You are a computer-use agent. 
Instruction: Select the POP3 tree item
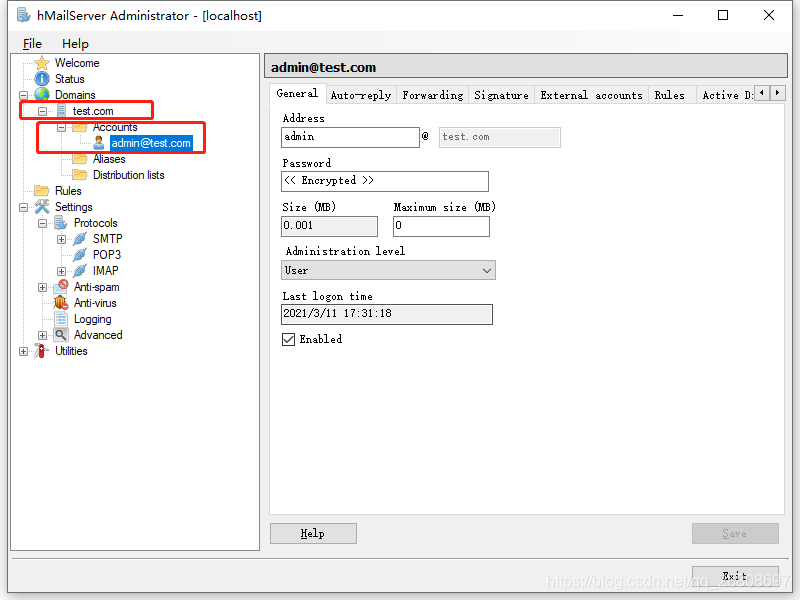[107, 255]
